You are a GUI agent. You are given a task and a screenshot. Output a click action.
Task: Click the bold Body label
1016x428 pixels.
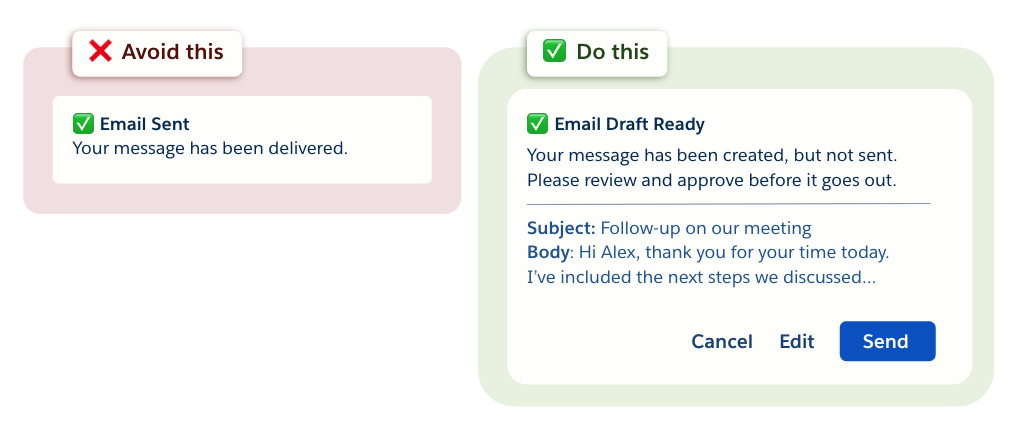coord(548,252)
